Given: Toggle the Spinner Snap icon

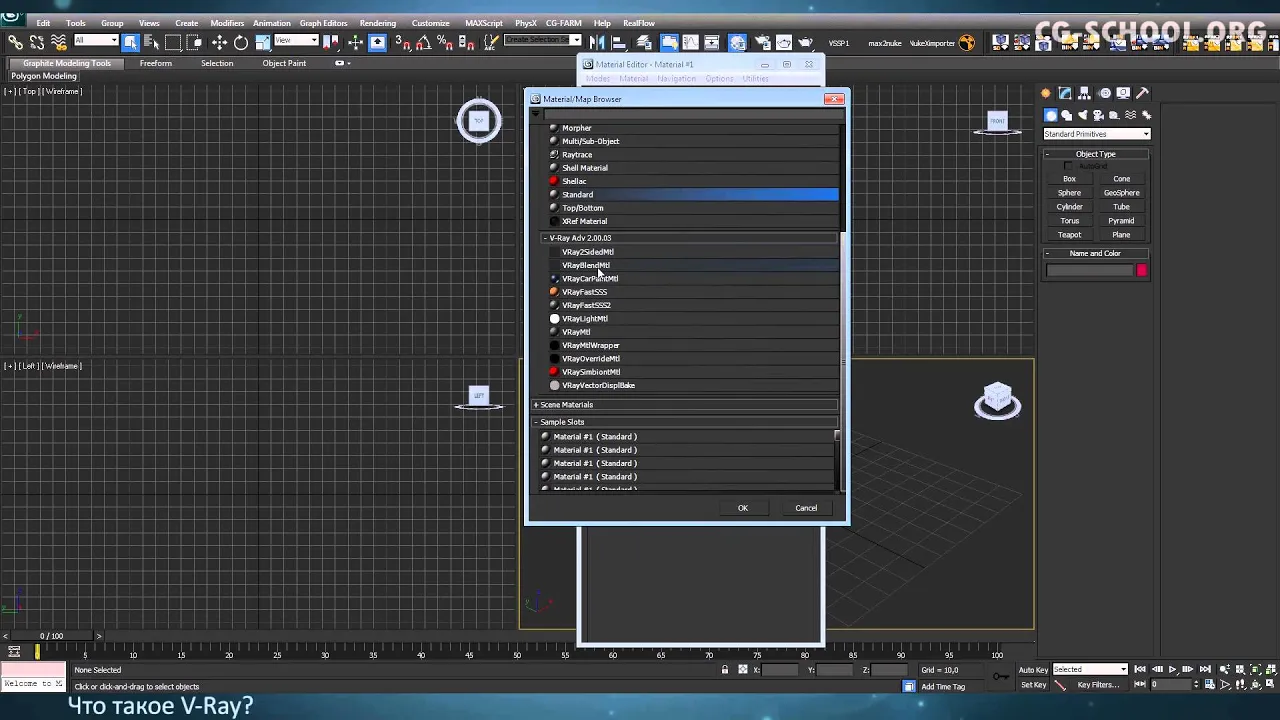Looking at the screenshot, I should tap(465, 42).
